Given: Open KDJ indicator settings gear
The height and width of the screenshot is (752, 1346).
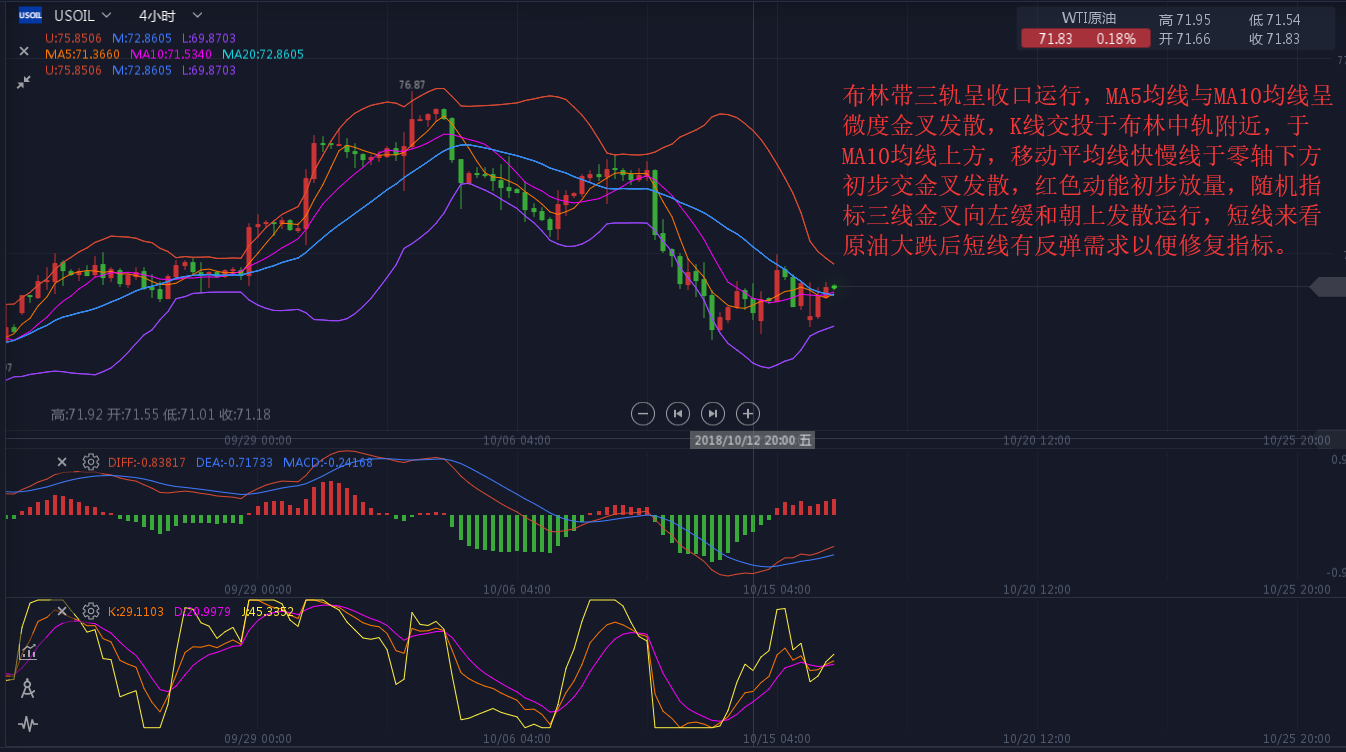Looking at the screenshot, I should click(91, 611).
